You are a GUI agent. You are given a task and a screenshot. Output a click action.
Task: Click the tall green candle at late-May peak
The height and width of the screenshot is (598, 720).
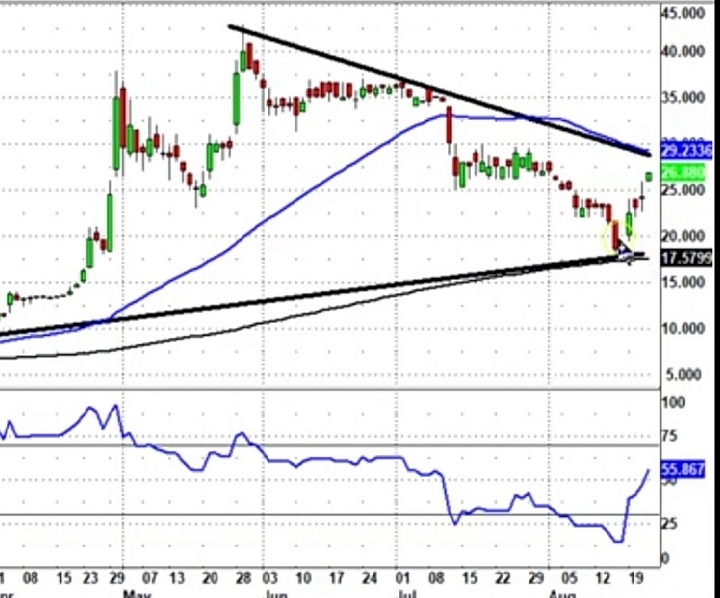[237, 99]
